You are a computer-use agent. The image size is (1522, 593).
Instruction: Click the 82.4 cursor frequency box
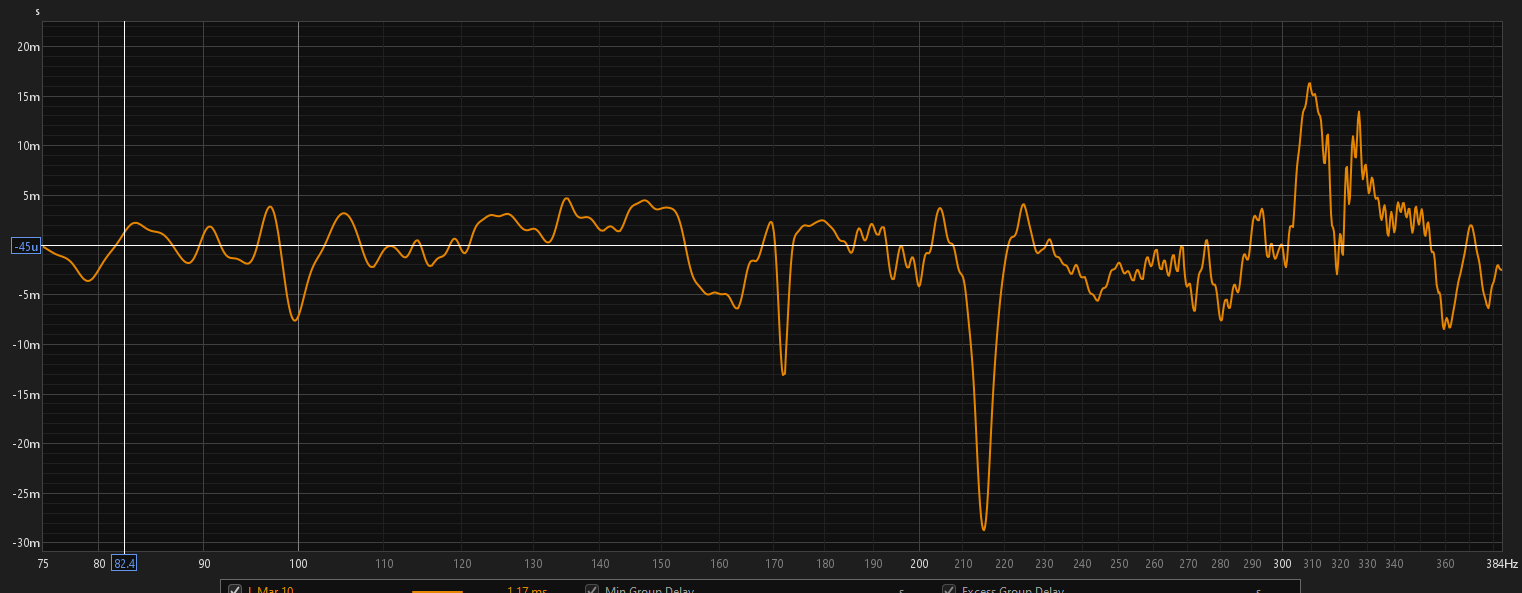[124, 564]
